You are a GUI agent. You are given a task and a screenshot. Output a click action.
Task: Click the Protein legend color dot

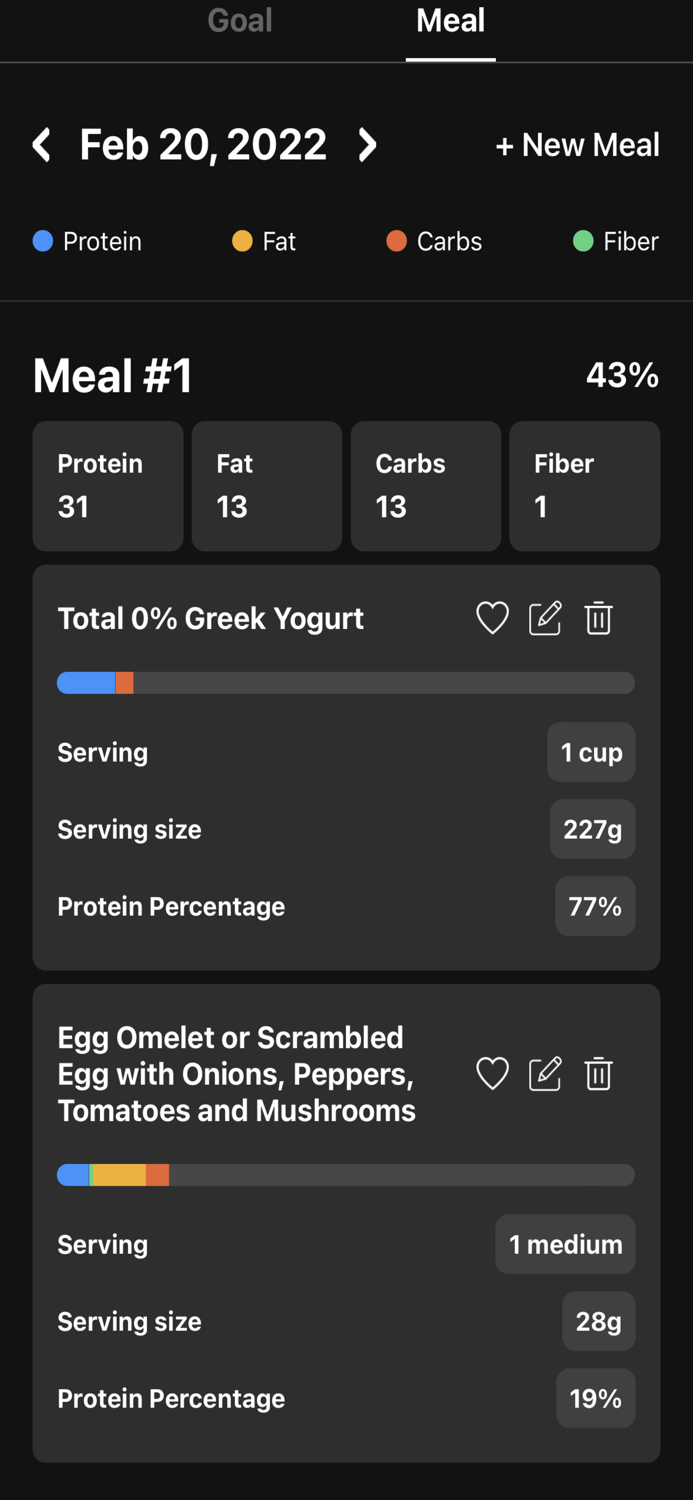(40, 241)
